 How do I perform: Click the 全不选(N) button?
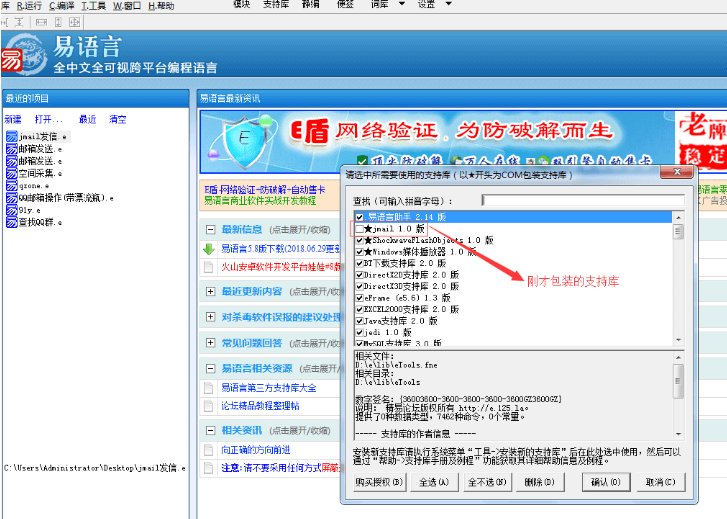tap(487, 482)
